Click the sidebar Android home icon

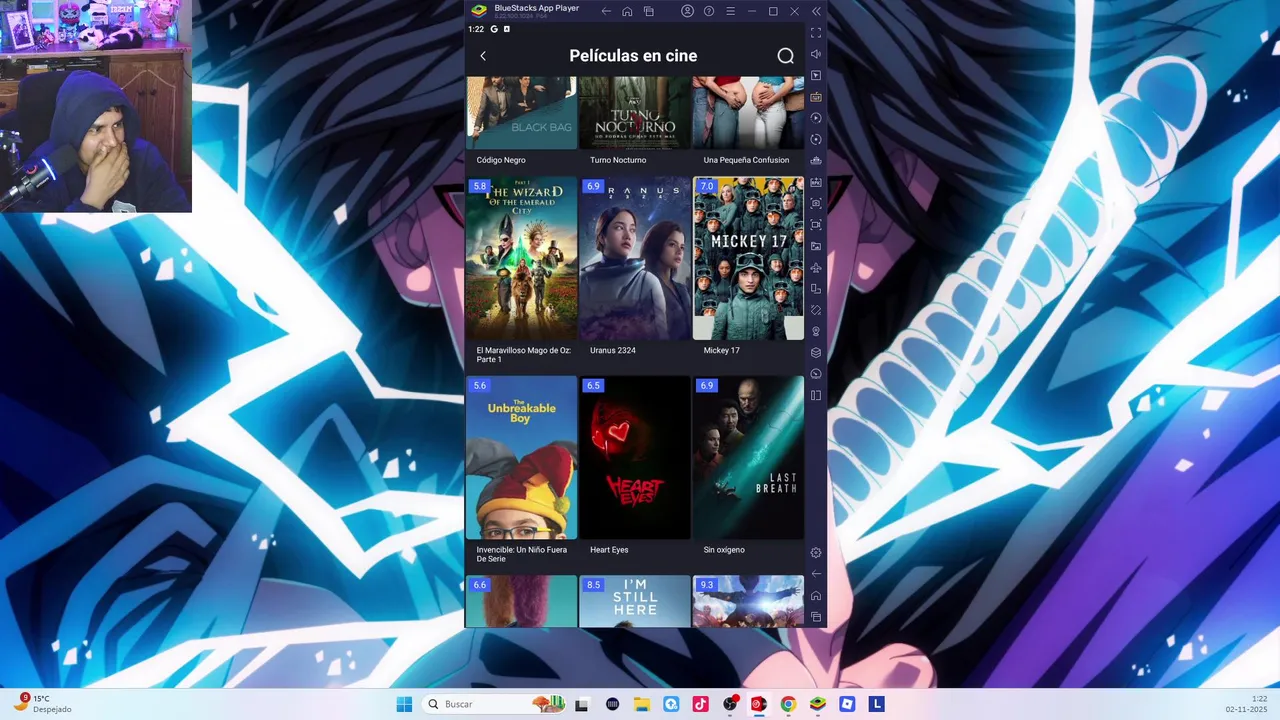816,596
